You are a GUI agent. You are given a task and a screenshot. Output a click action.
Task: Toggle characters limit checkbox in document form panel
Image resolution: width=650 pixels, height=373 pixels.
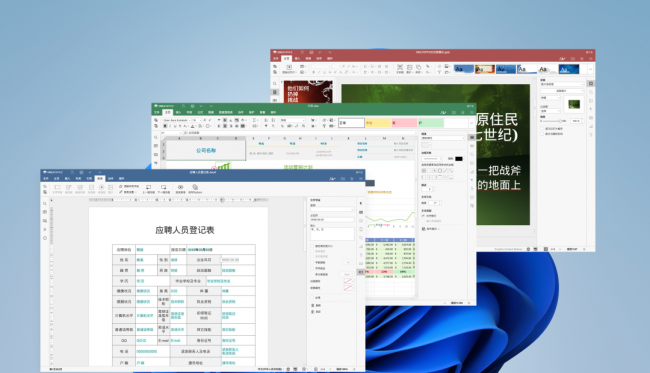[x=312, y=262]
